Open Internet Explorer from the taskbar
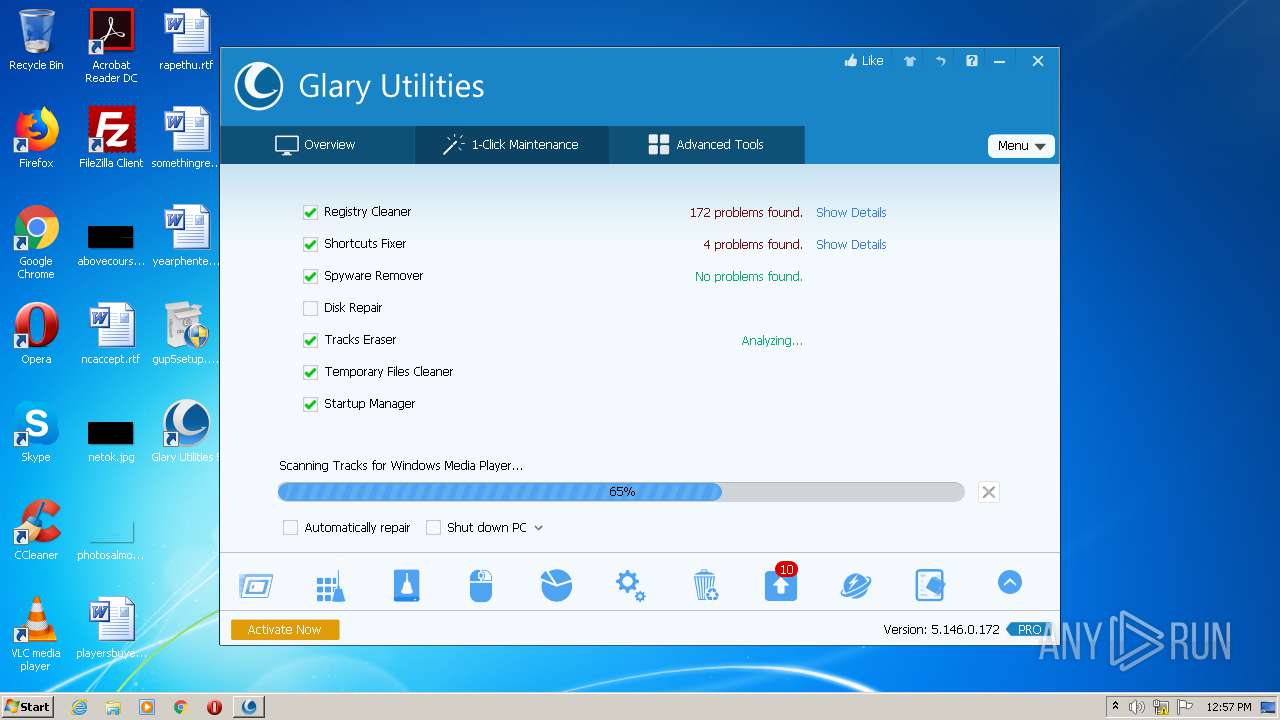The height and width of the screenshot is (720, 1280). 79,707
